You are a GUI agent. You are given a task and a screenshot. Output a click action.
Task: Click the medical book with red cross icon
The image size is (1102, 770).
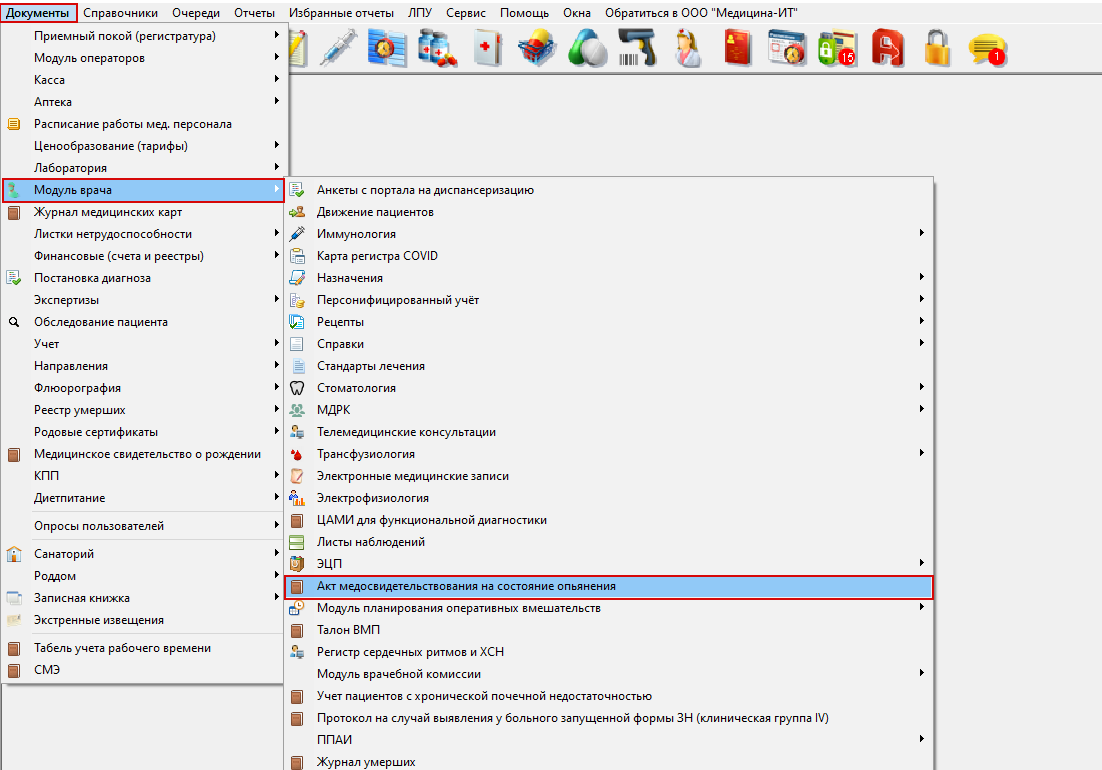pyautogui.click(x=487, y=48)
